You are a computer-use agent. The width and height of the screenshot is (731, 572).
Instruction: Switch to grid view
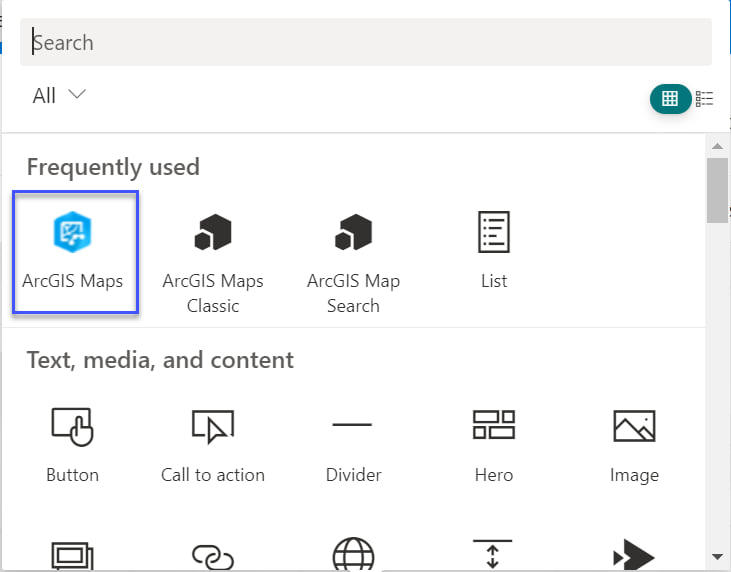tap(670, 98)
